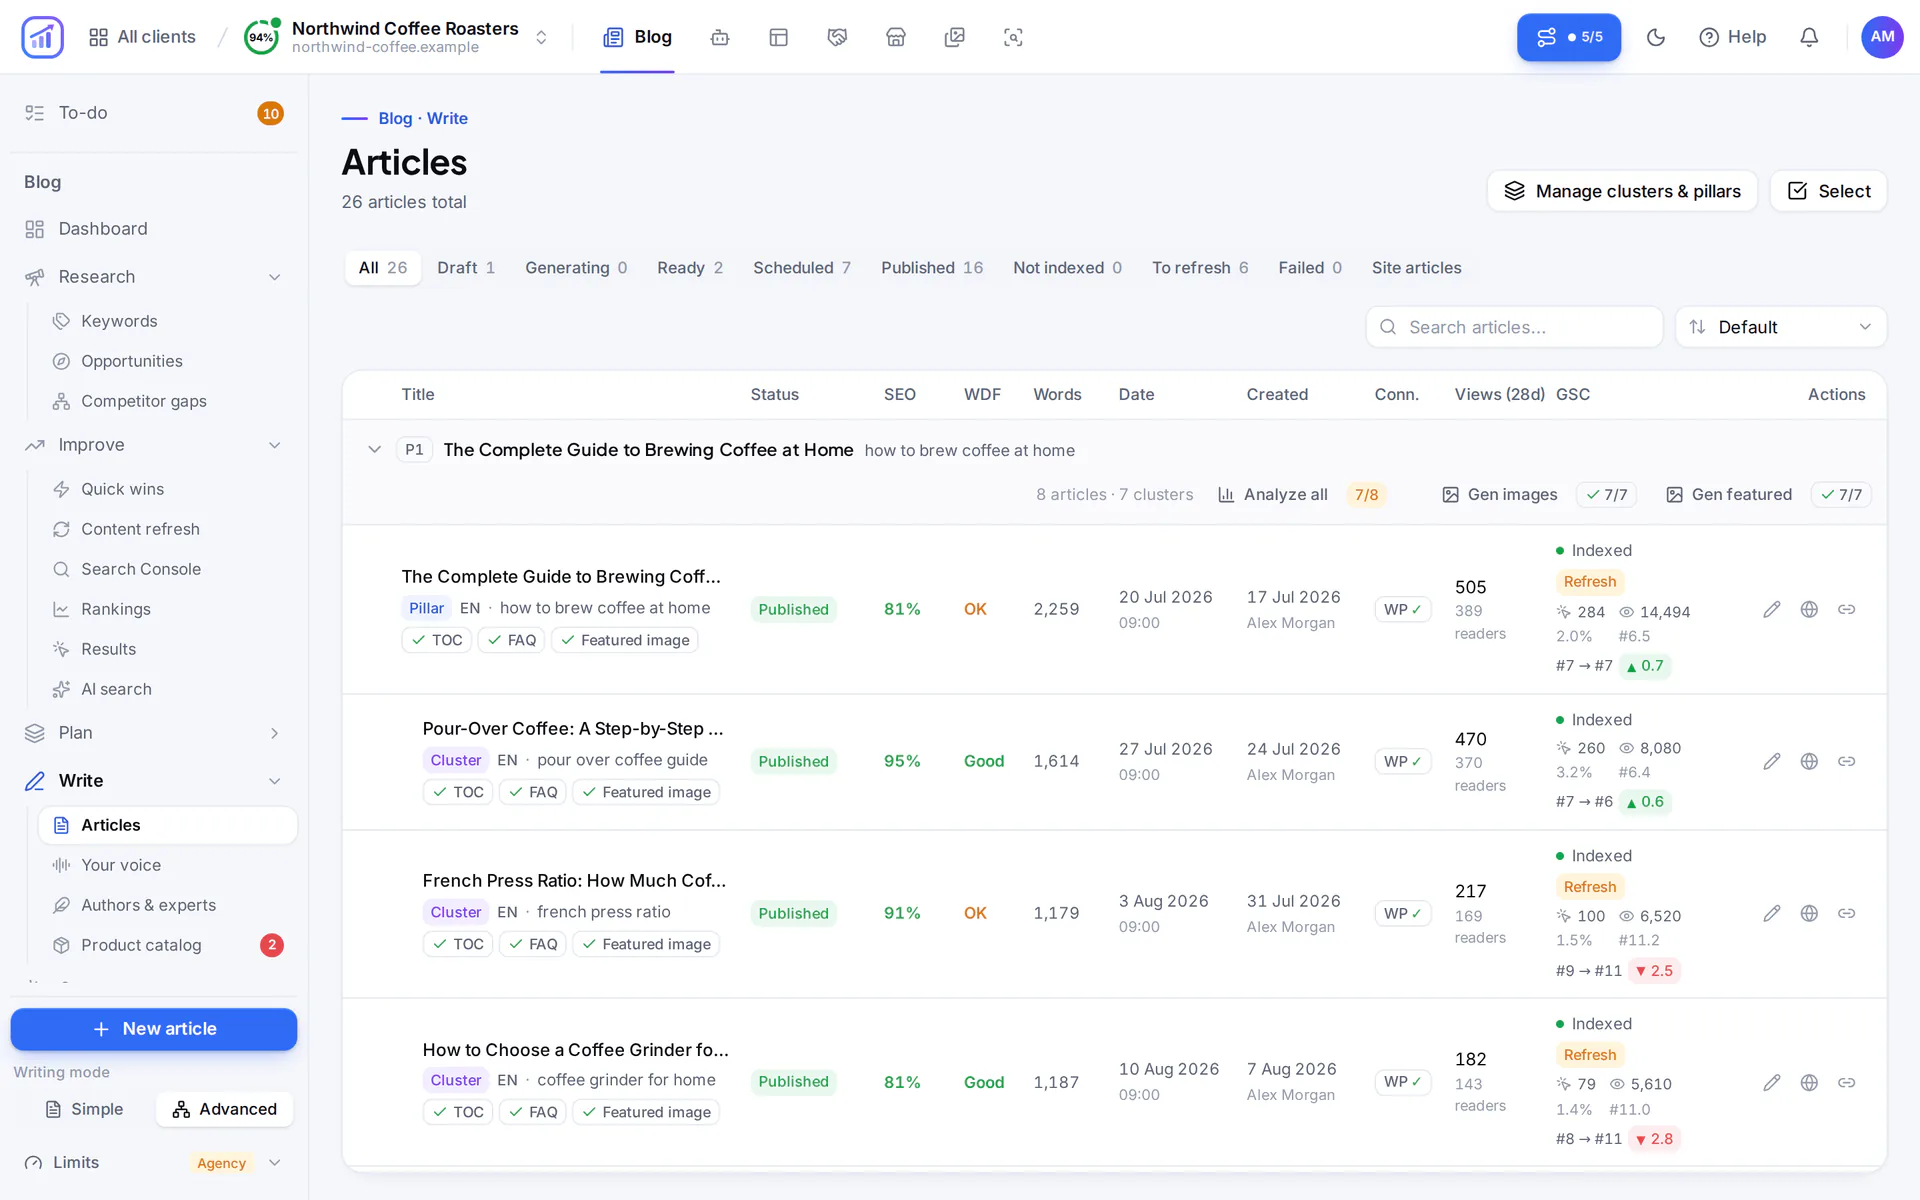
Task: Filter articles by To refresh tab
Action: coord(1200,268)
